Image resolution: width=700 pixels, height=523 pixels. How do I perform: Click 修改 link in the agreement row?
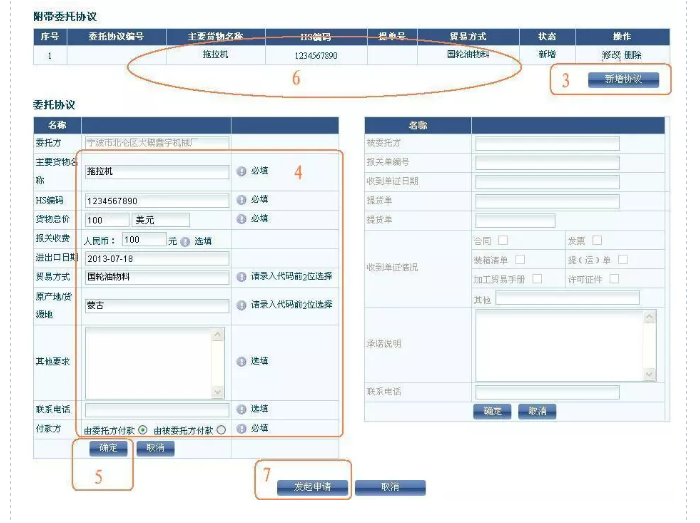(x=610, y=54)
